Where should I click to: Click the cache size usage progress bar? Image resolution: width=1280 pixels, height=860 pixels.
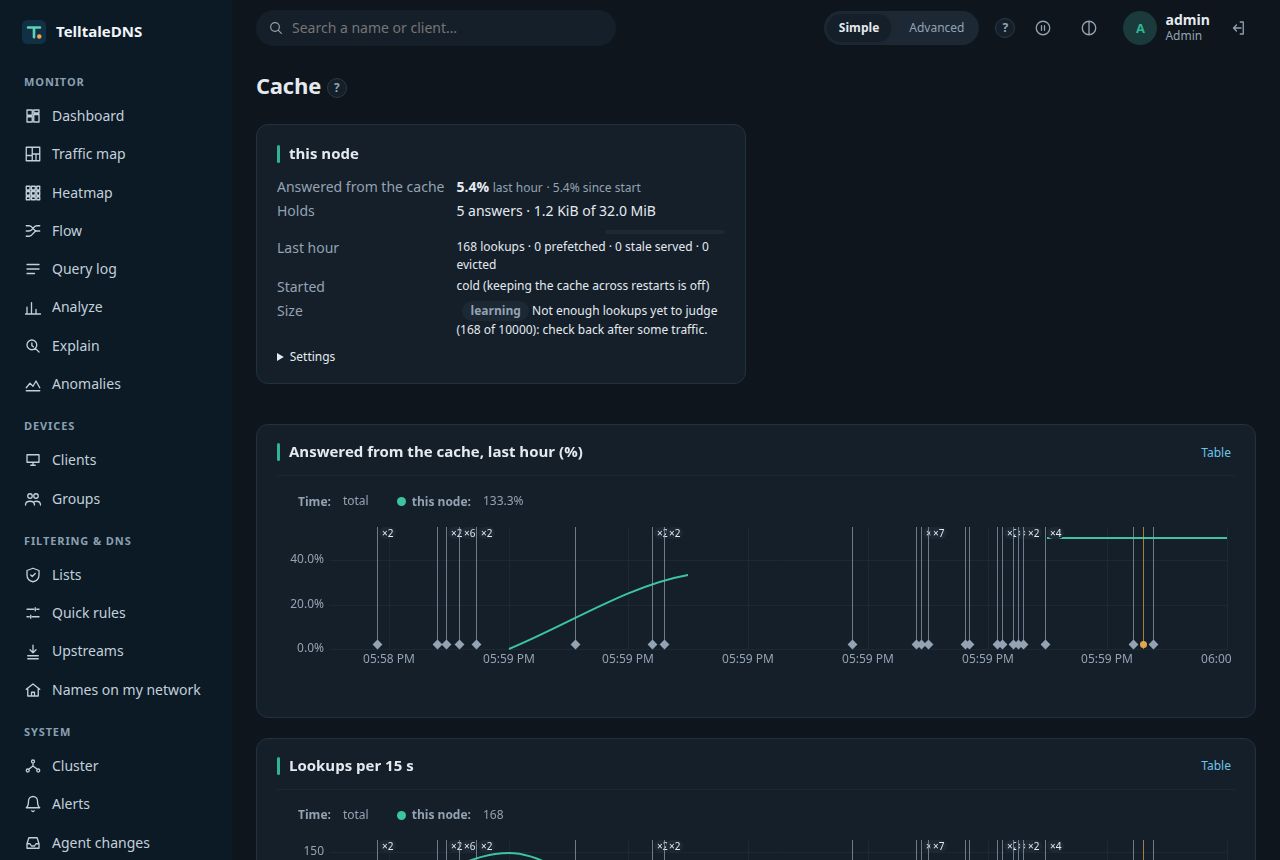click(x=665, y=232)
